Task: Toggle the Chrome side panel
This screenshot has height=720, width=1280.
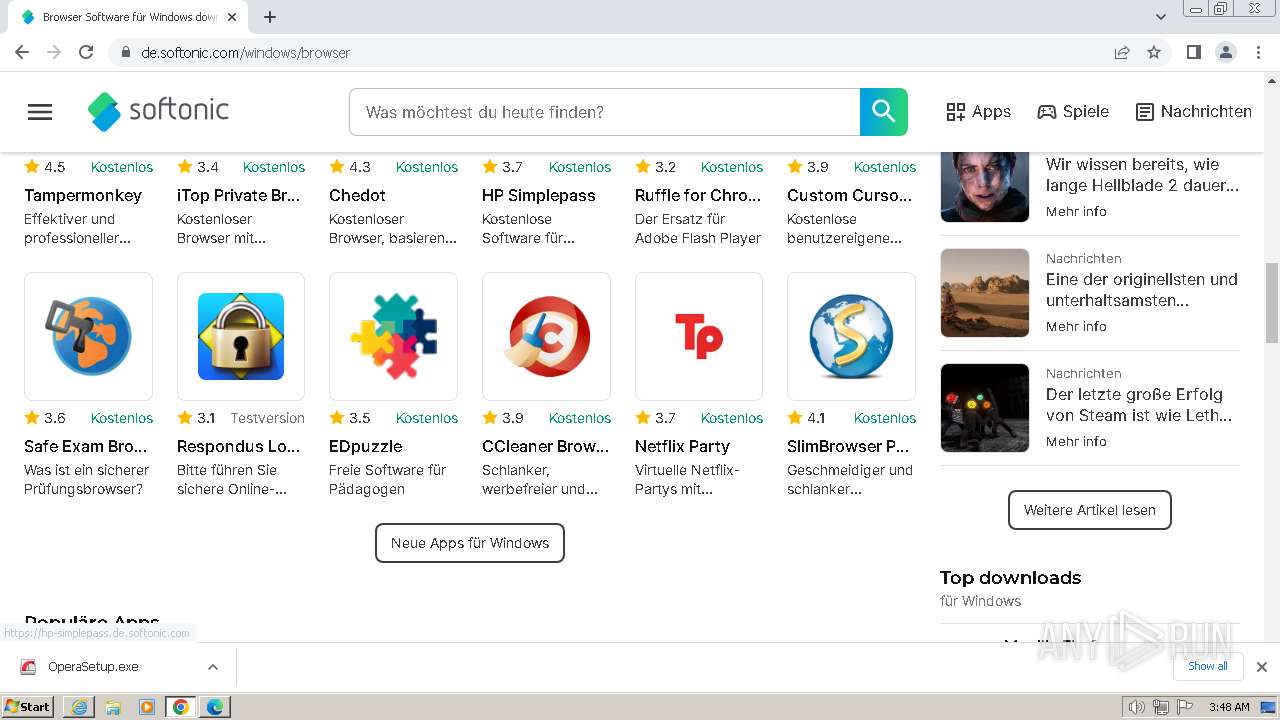Action: (x=1193, y=52)
